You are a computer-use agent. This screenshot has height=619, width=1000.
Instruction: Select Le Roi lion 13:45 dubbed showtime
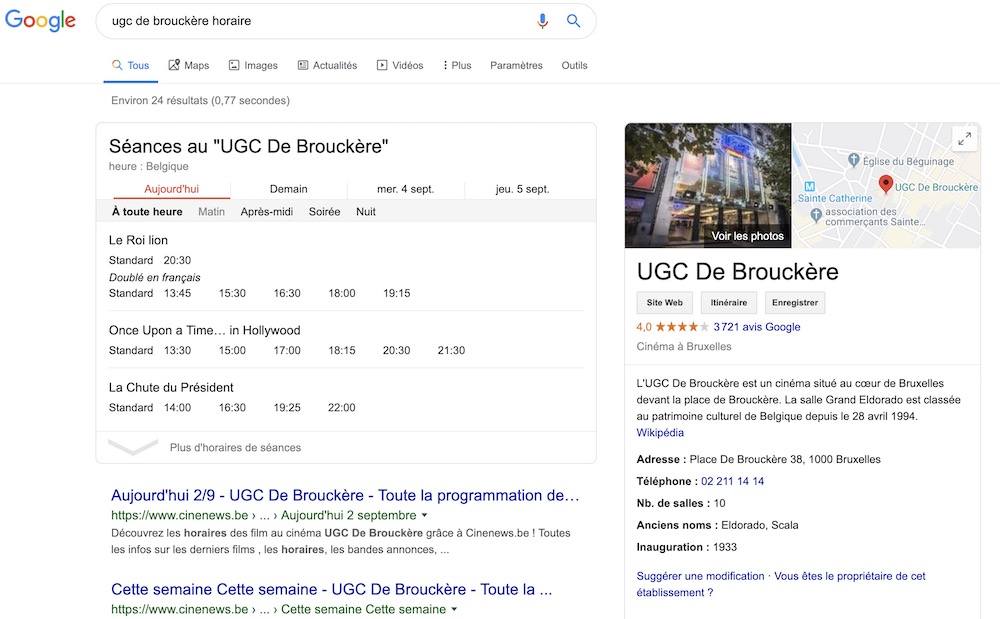(x=177, y=293)
